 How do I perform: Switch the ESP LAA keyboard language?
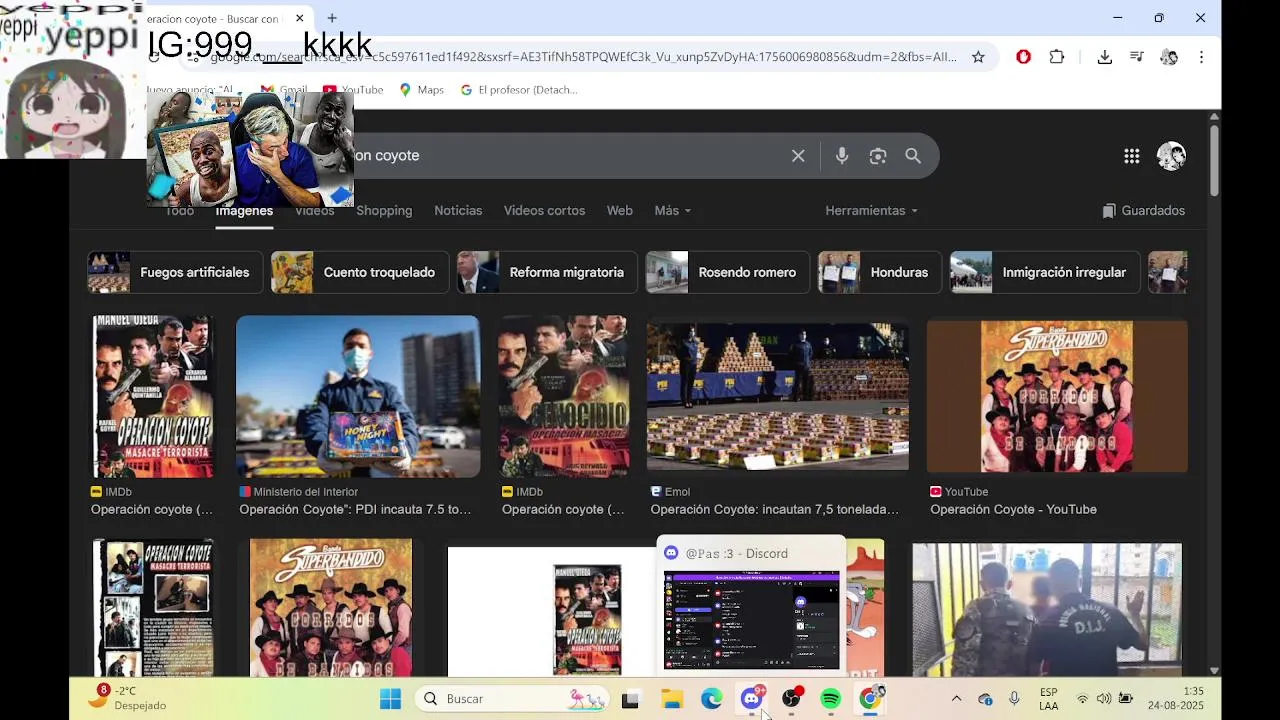coord(1048,699)
